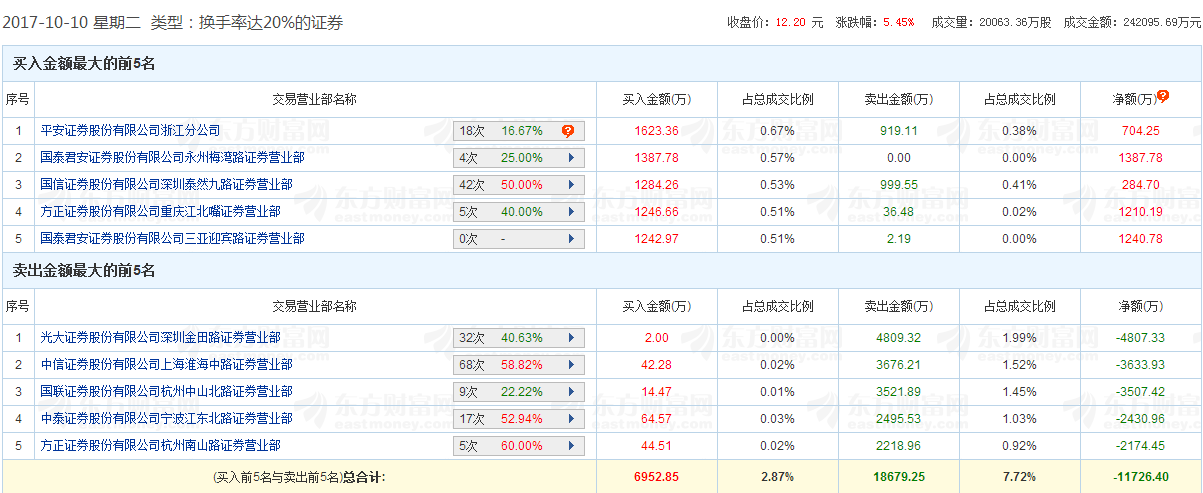Image resolution: width=1203 pixels, height=493 pixels.
Task: Click arrow icon next to 32次 40.63%
Action: [x=571, y=338]
